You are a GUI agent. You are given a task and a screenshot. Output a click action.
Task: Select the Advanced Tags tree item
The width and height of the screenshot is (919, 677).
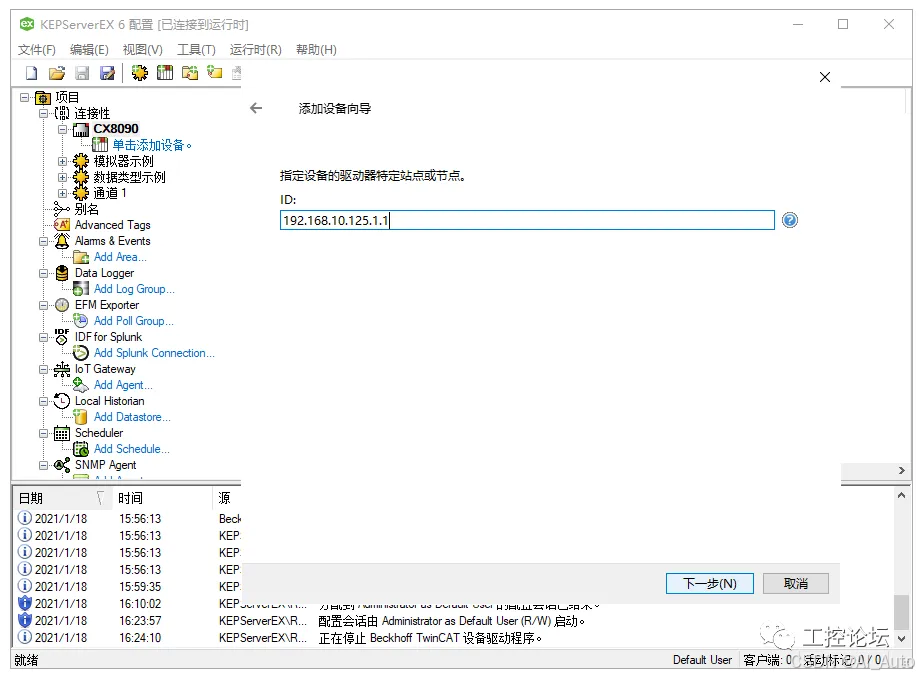click(x=113, y=225)
